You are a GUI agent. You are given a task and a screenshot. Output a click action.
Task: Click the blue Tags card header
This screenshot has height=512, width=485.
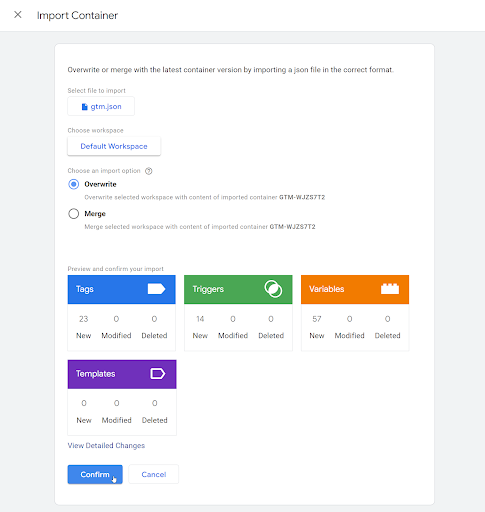pyautogui.click(x=122, y=289)
